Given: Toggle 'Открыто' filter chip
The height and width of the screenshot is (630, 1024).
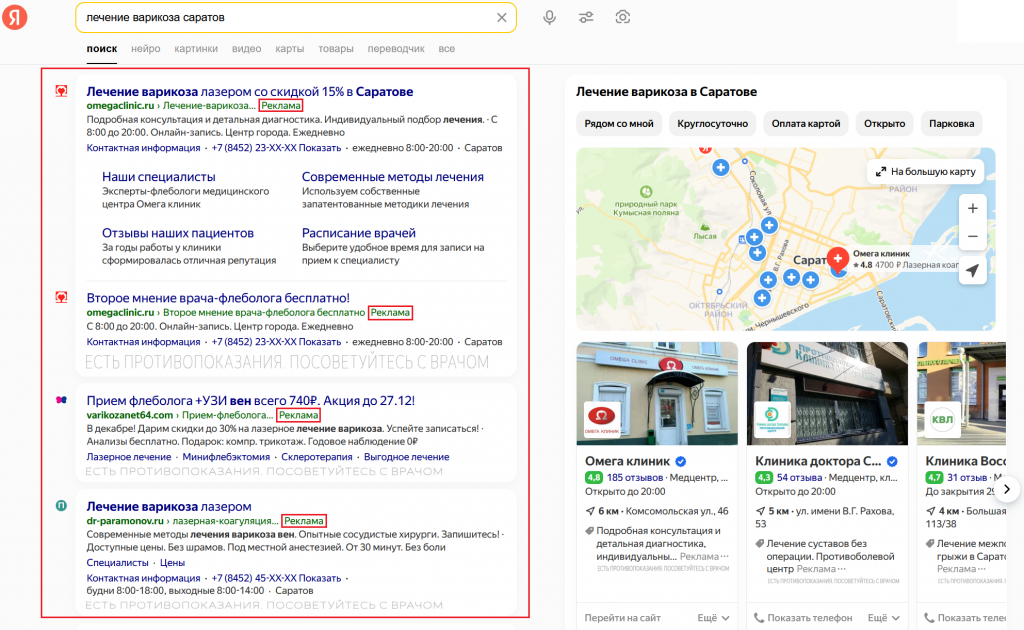Looking at the screenshot, I should 884,123.
